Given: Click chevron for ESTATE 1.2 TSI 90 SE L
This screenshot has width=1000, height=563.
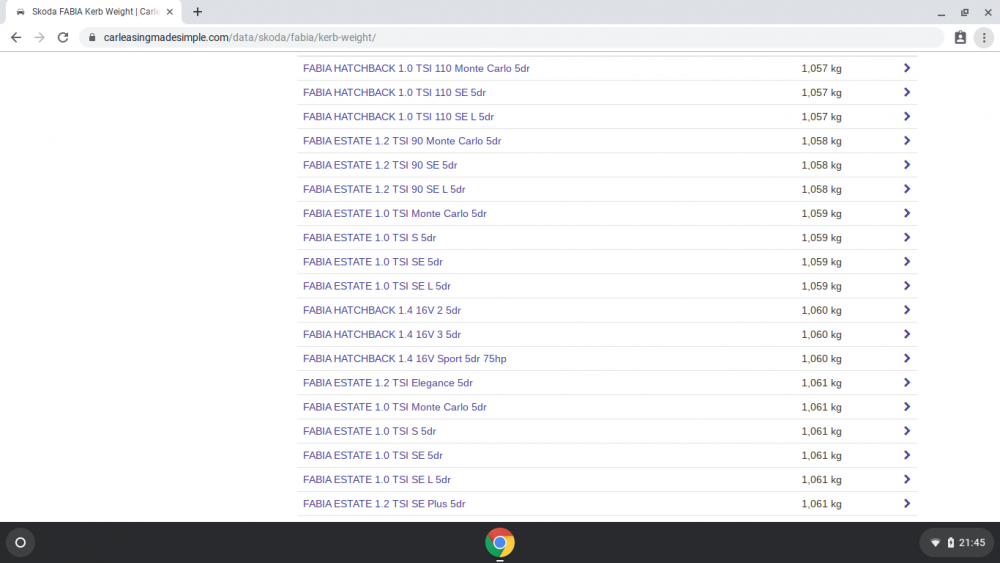Looking at the screenshot, I should coord(907,189).
